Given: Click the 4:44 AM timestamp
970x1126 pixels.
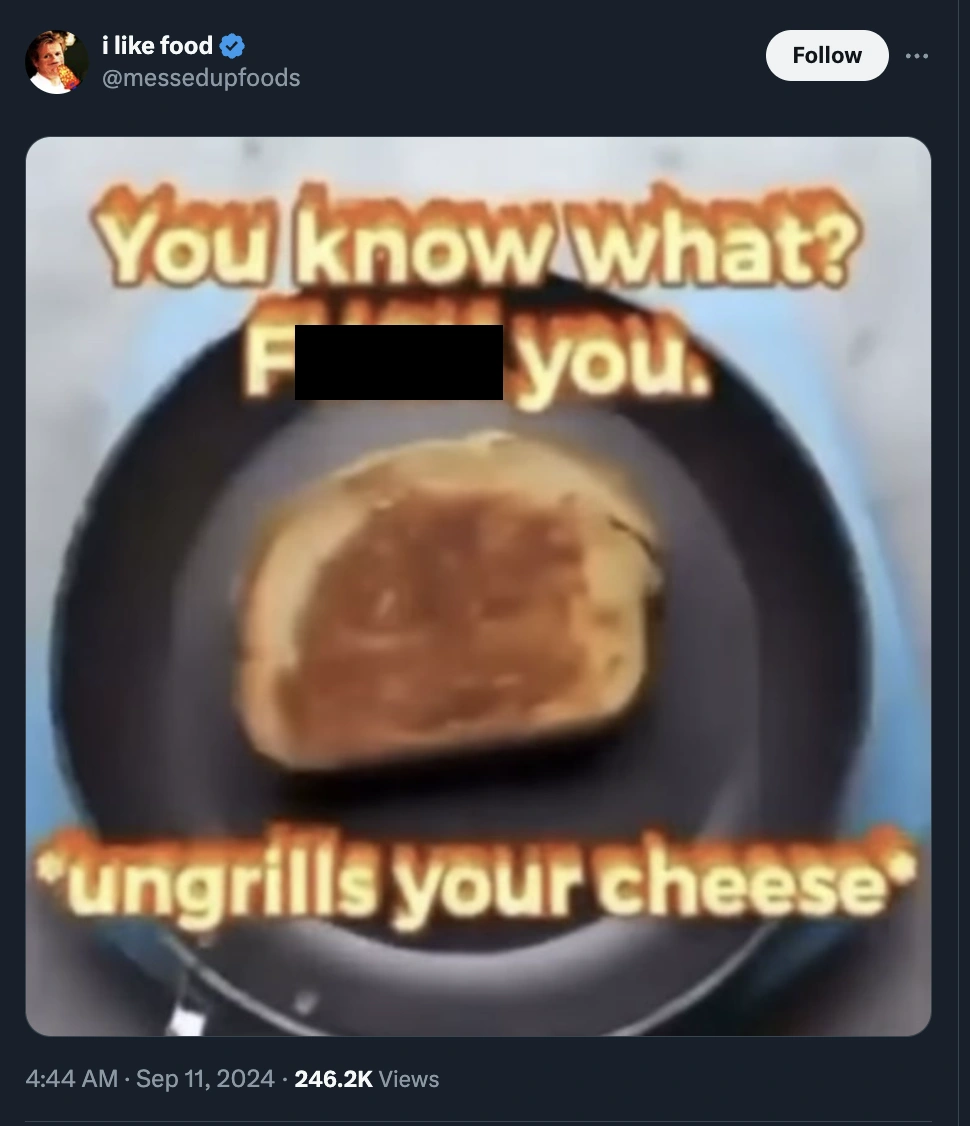Looking at the screenshot, I should (x=71, y=1079).
